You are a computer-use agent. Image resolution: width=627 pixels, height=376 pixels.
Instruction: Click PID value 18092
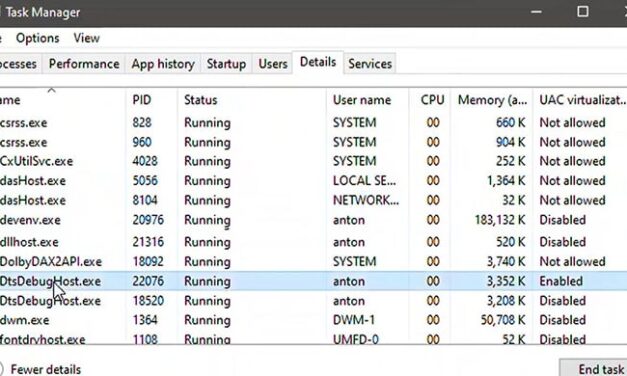click(x=148, y=262)
